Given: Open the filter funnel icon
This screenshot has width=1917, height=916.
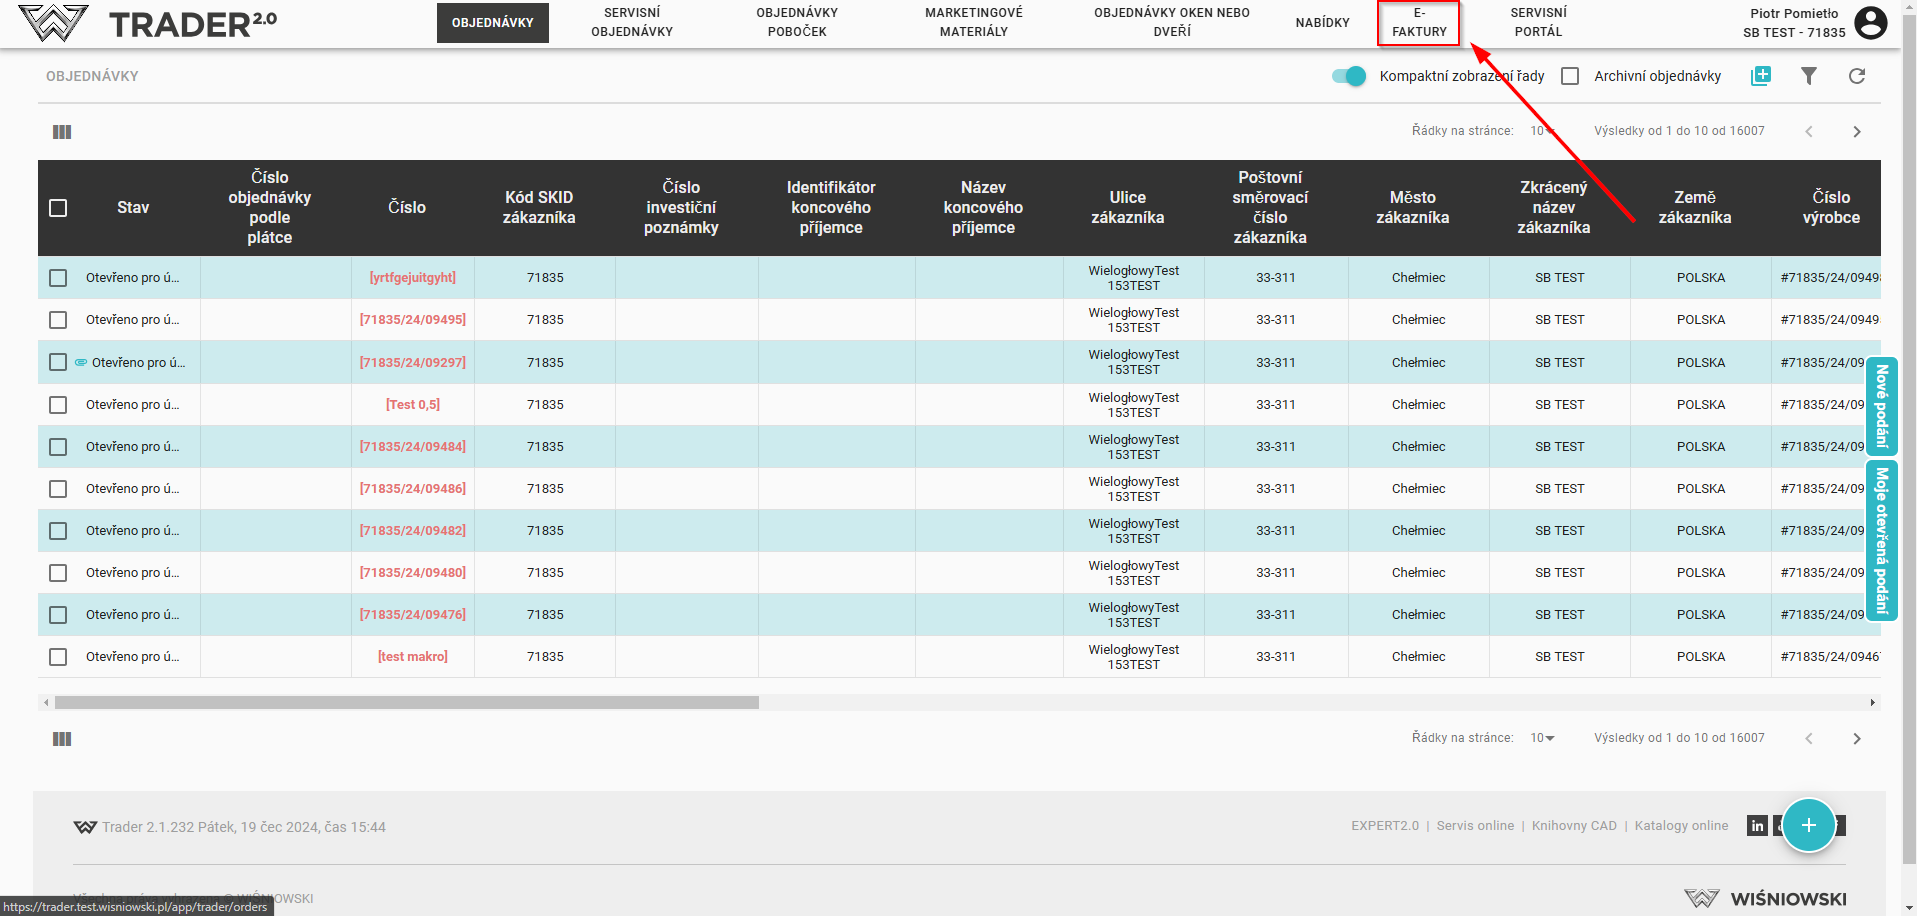Looking at the screenshot, I should [x=1808, y=76].
